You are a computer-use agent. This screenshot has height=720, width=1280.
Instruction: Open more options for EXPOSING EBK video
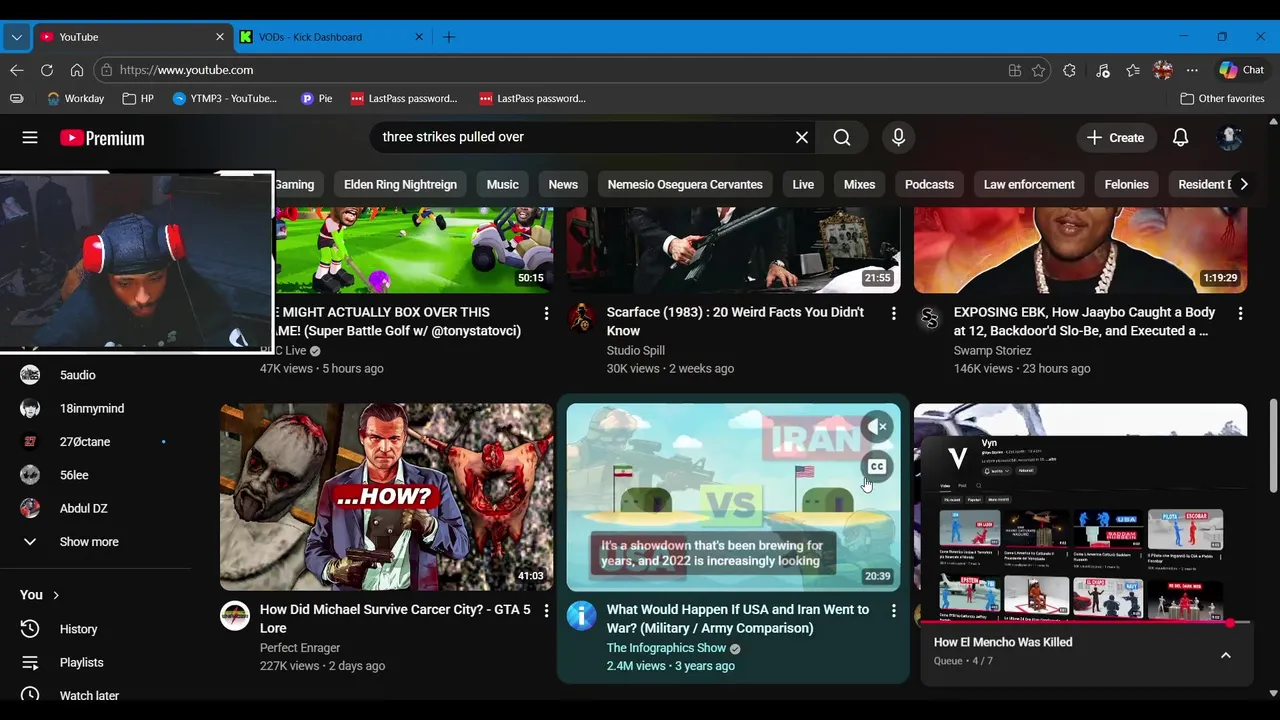click(x=1240, y=313)
